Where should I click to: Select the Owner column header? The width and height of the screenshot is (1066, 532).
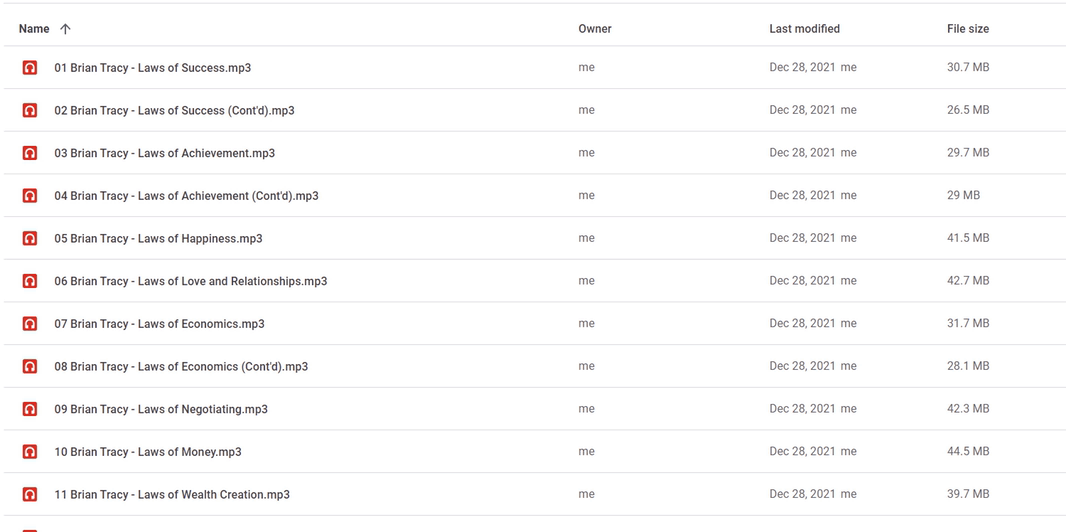point(595,29)
